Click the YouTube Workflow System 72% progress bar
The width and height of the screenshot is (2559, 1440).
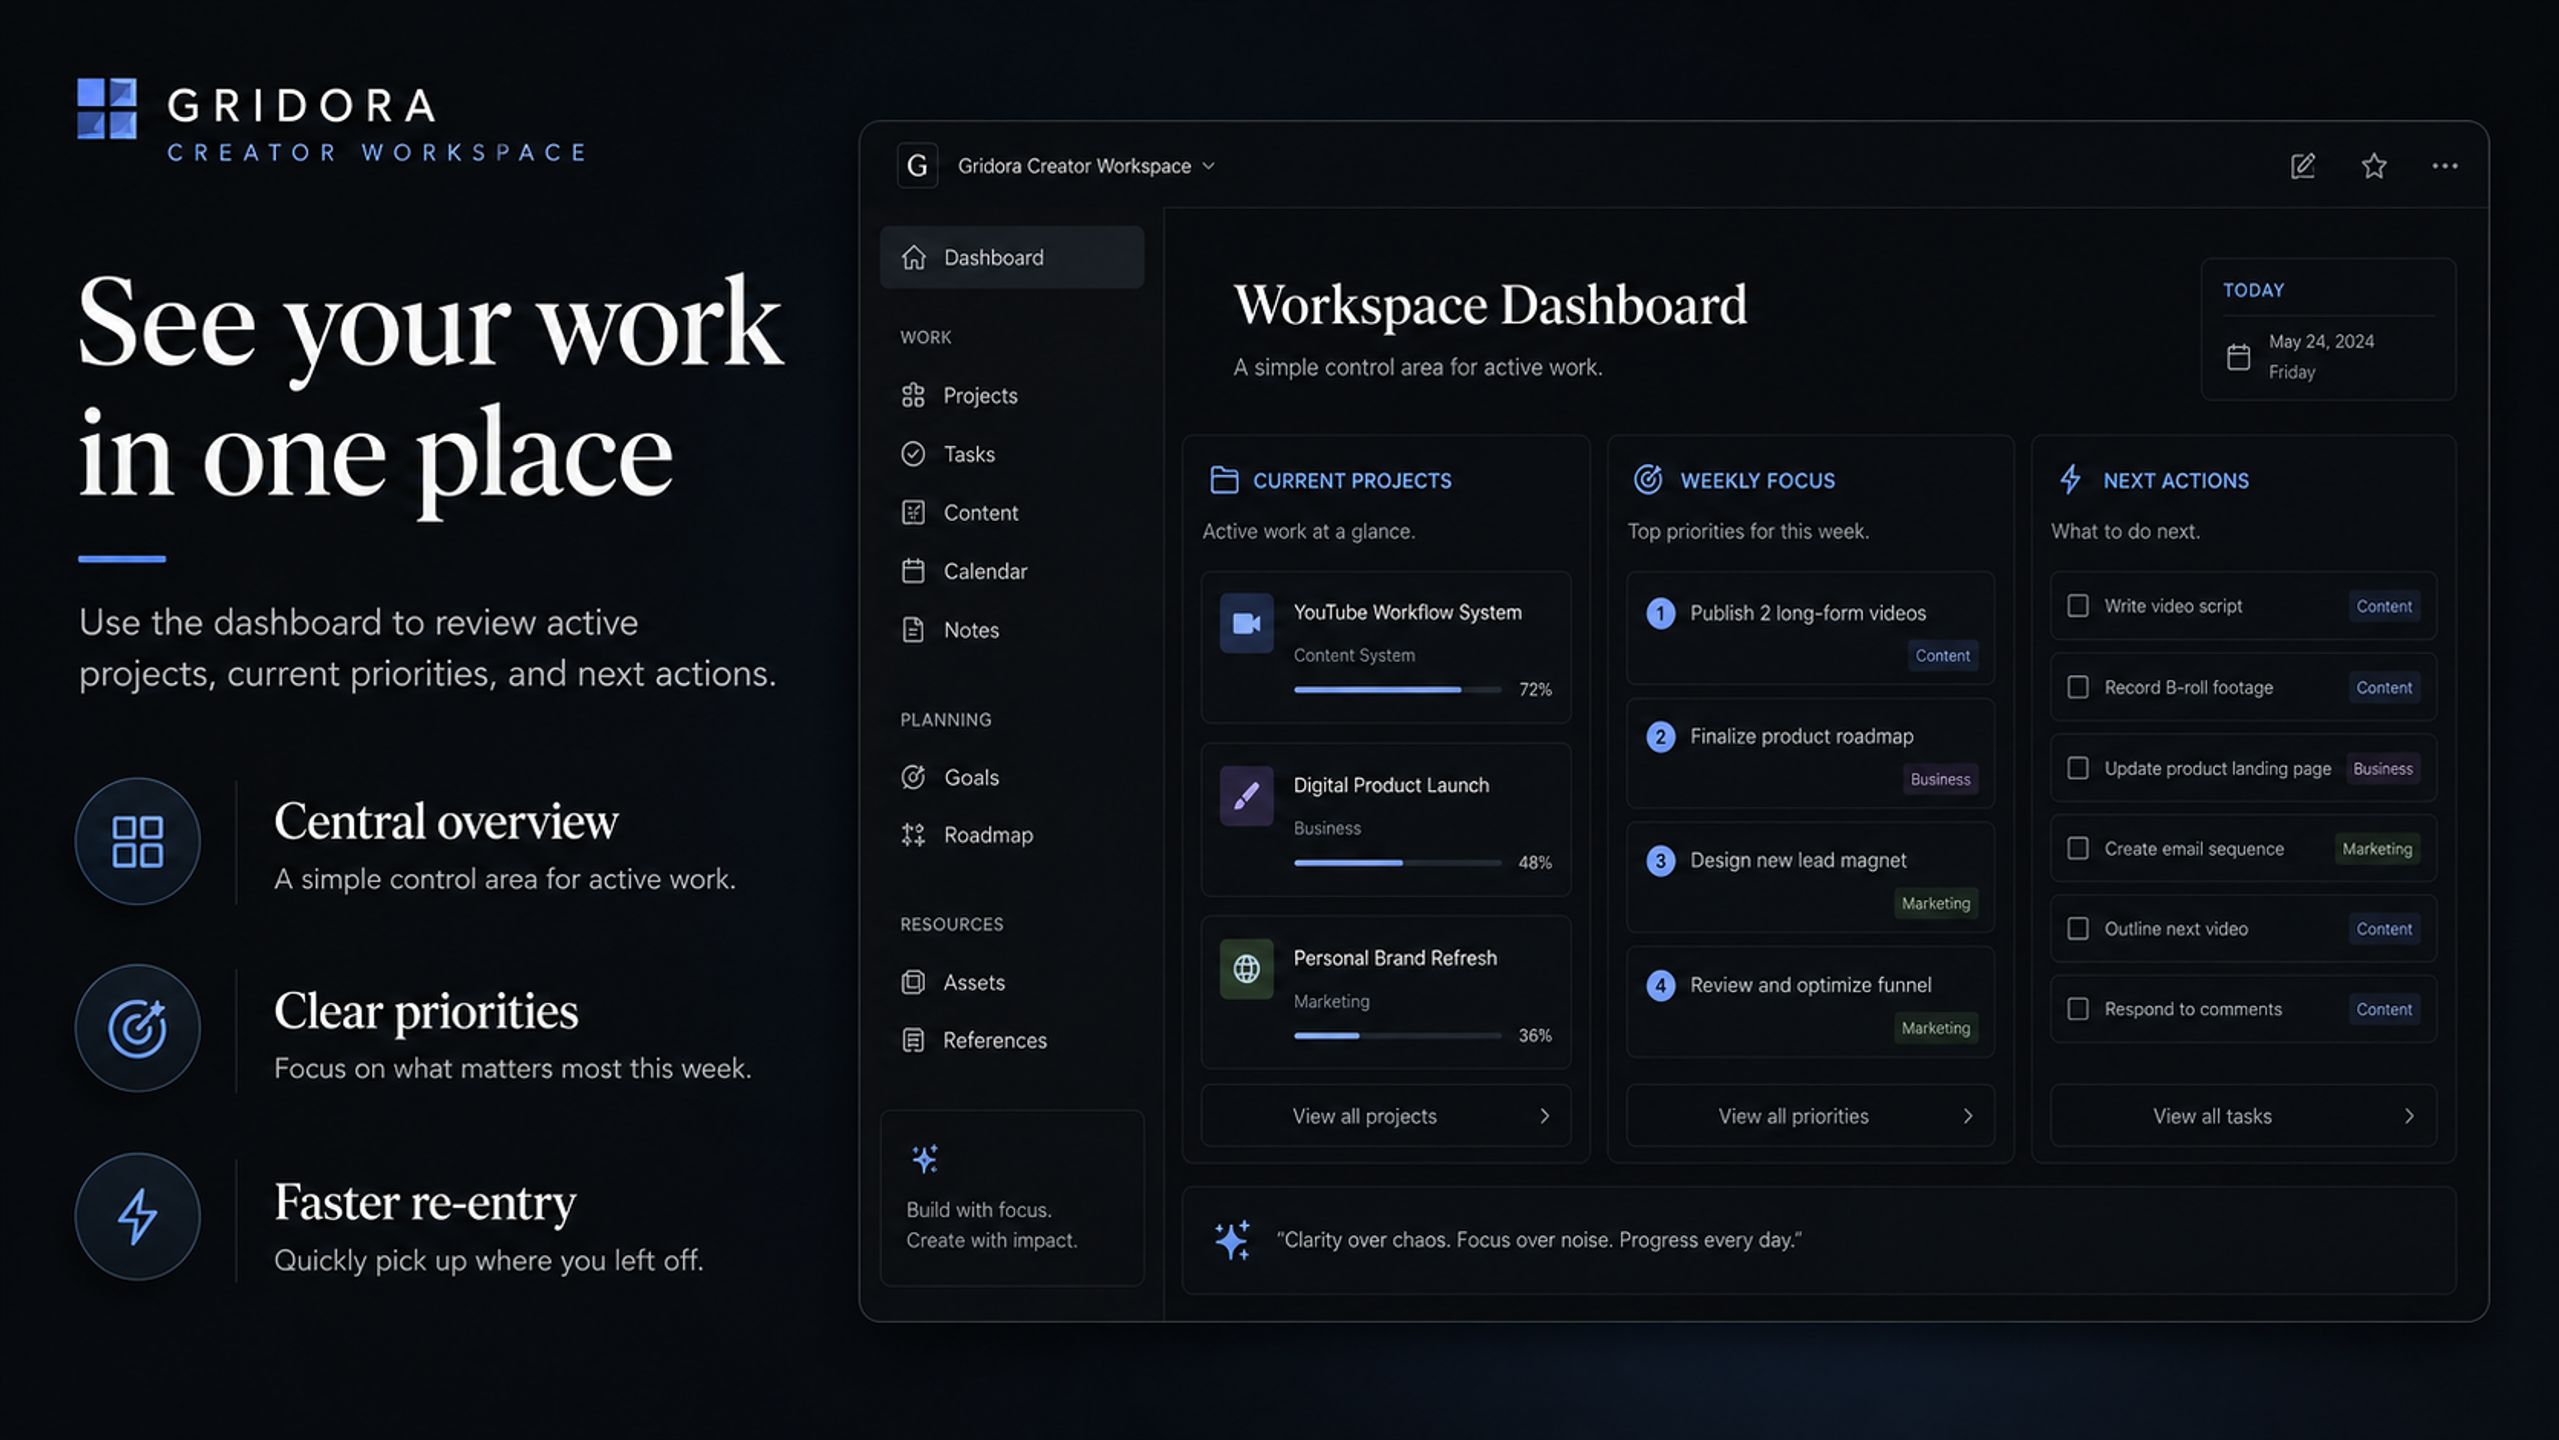[x=1397, y=690]
